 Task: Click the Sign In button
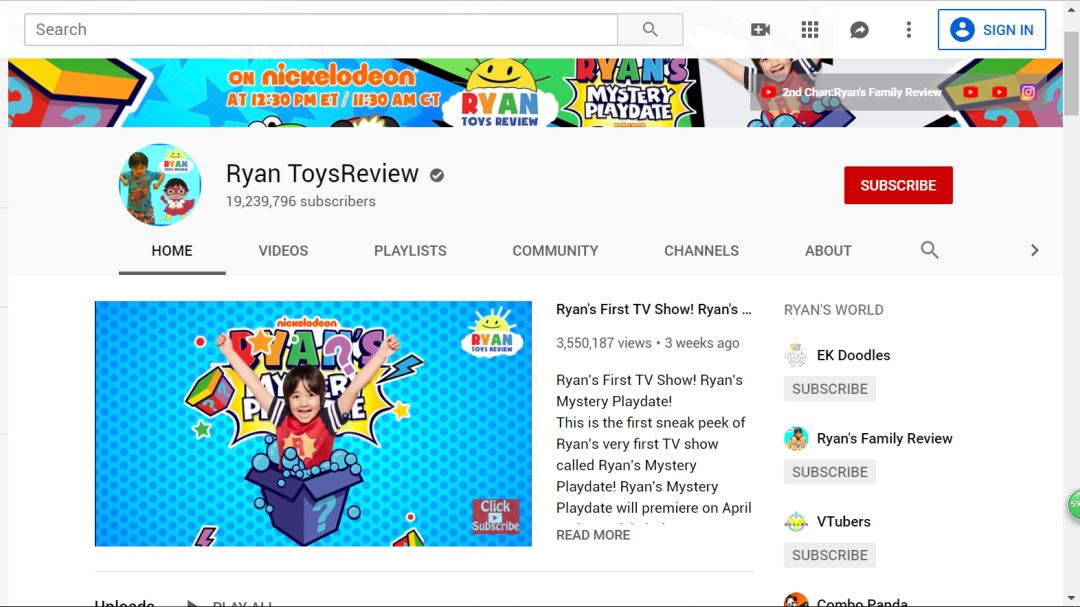[x=992, y=30]
